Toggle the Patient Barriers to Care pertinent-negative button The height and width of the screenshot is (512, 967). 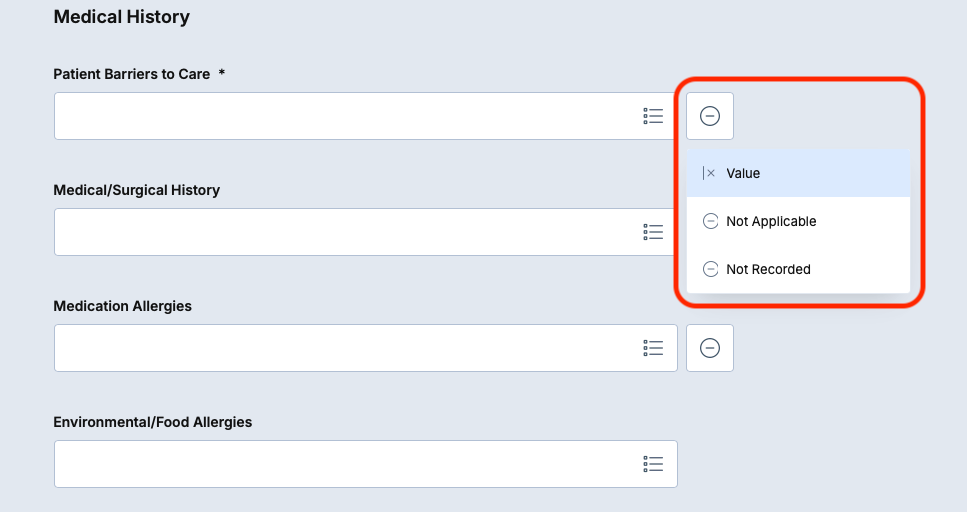[710, 116]
